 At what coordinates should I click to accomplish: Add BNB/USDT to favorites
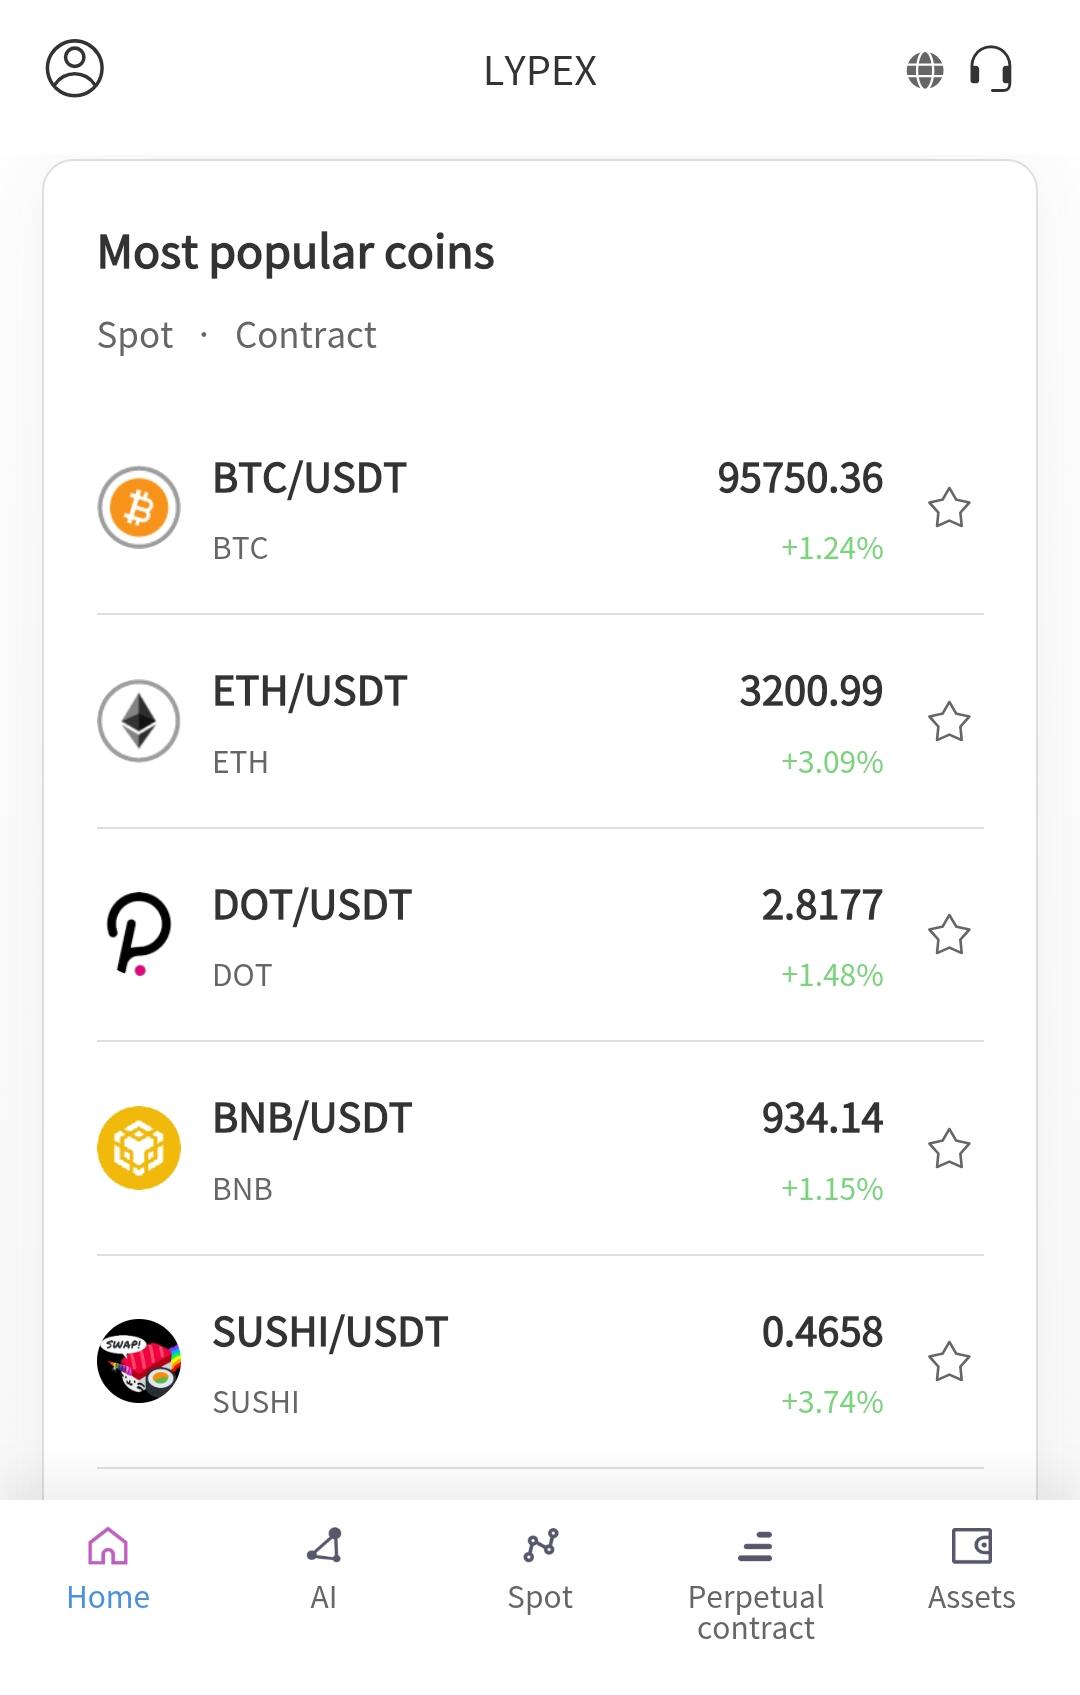click(x=949, y=1149)
